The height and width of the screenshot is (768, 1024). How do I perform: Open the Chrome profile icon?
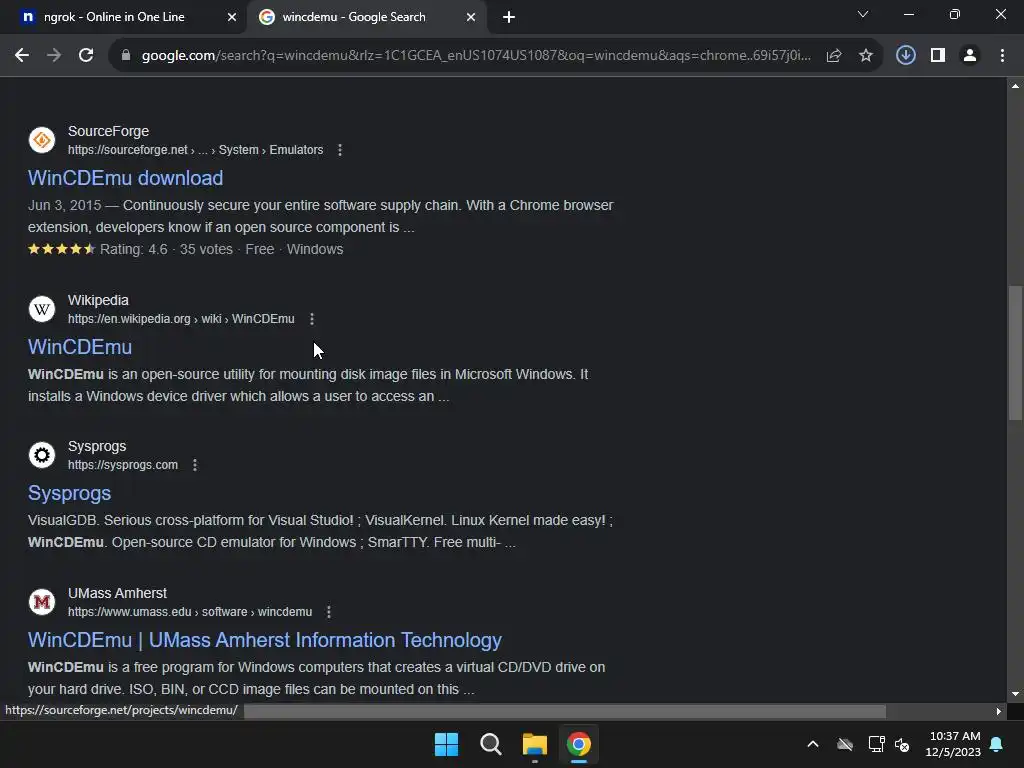(x=970, y=56)
